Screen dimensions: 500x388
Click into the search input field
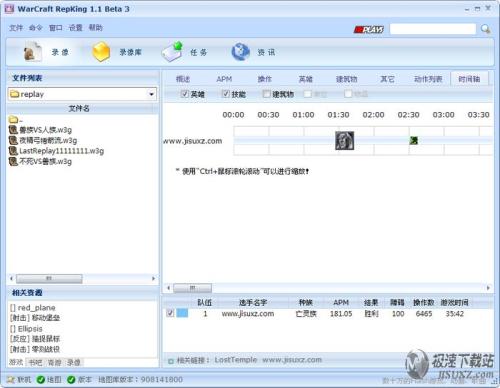coord(433,29)
